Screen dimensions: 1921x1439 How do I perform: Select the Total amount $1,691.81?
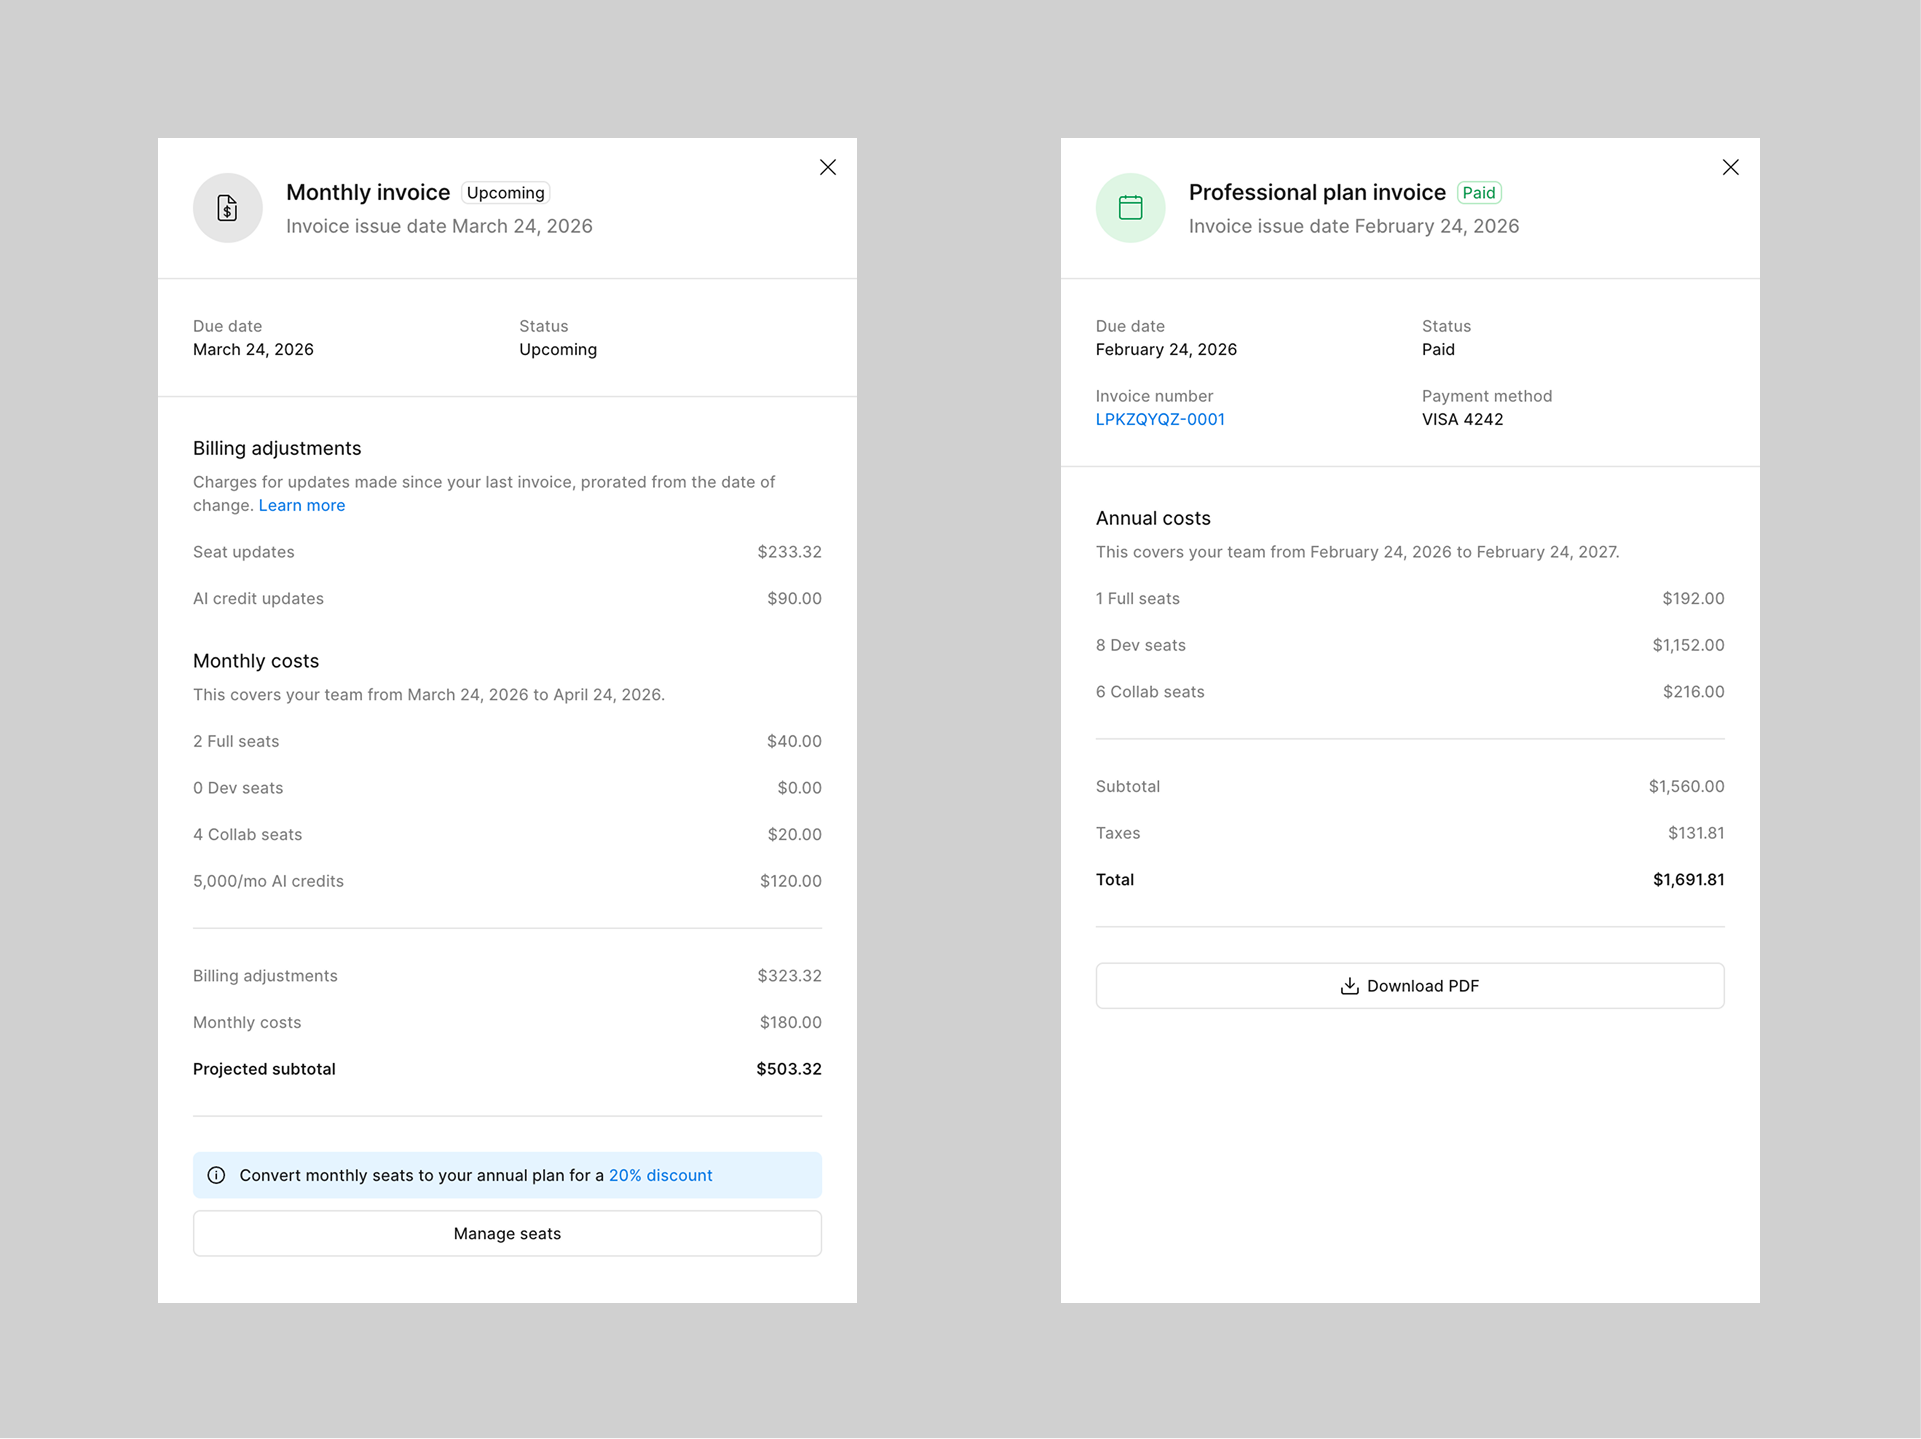pos(1688,879)
